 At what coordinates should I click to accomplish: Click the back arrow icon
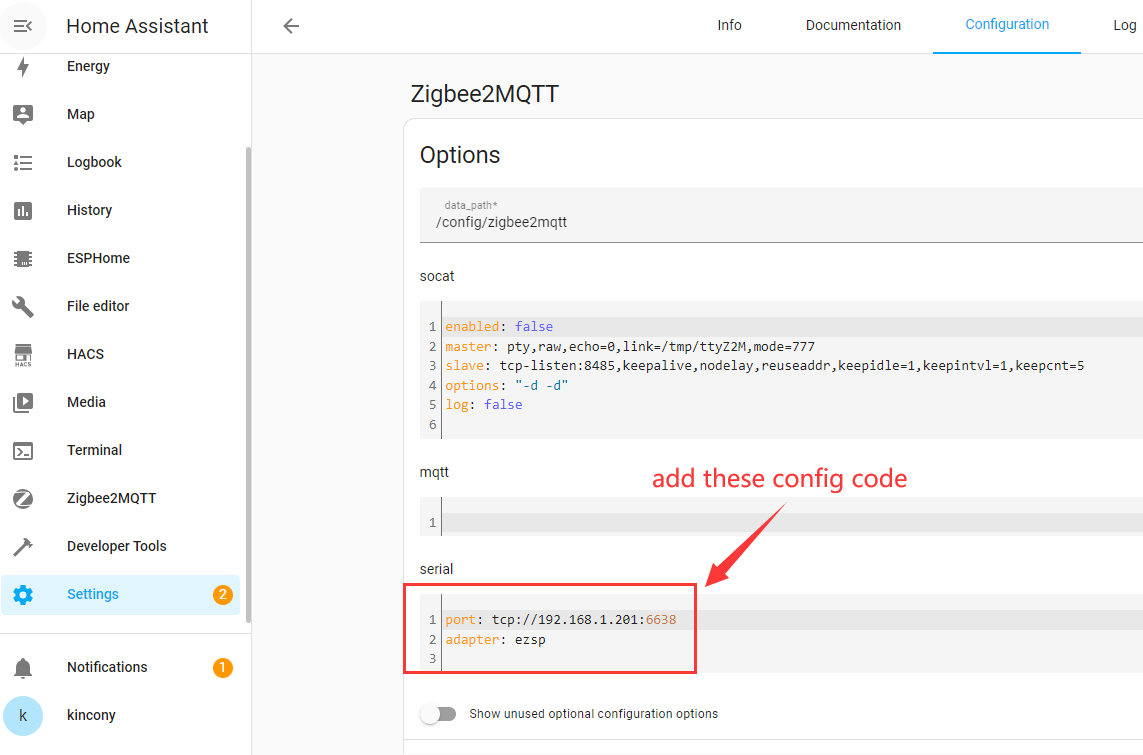(291, 26)
